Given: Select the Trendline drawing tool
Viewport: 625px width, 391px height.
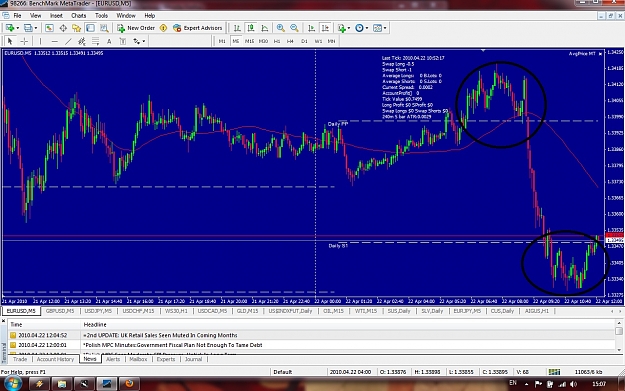Looking at the screenshot, I should pos(69,41).
